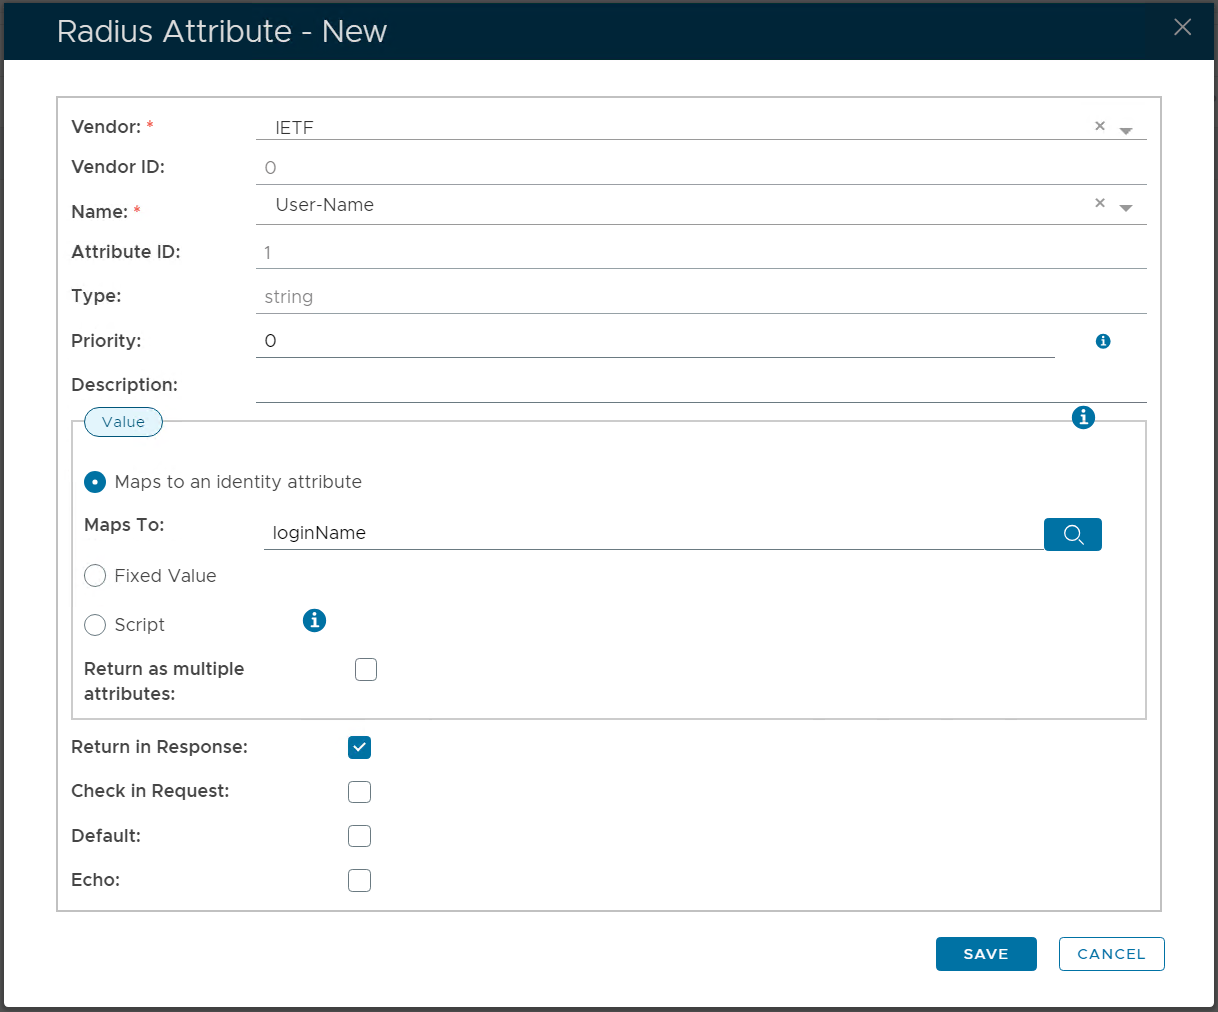Clear the User-Name selection with the X icon

pos(1099,203)
